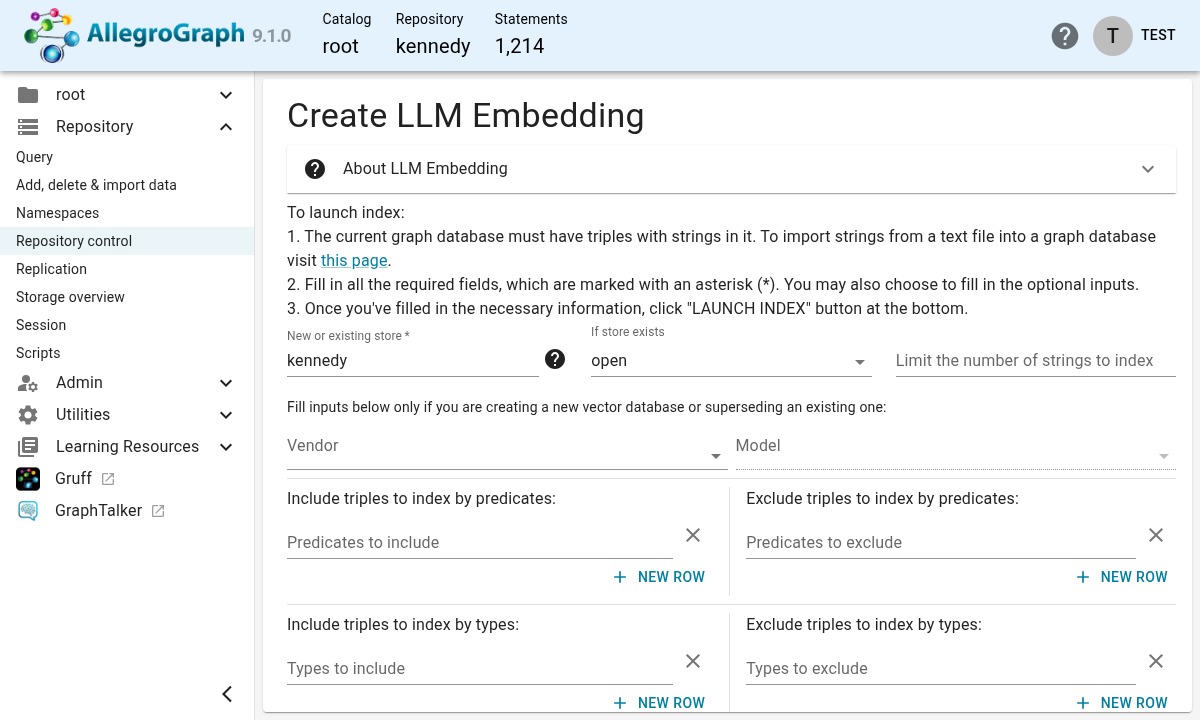Follow the 'this page' link

(354, 260)
